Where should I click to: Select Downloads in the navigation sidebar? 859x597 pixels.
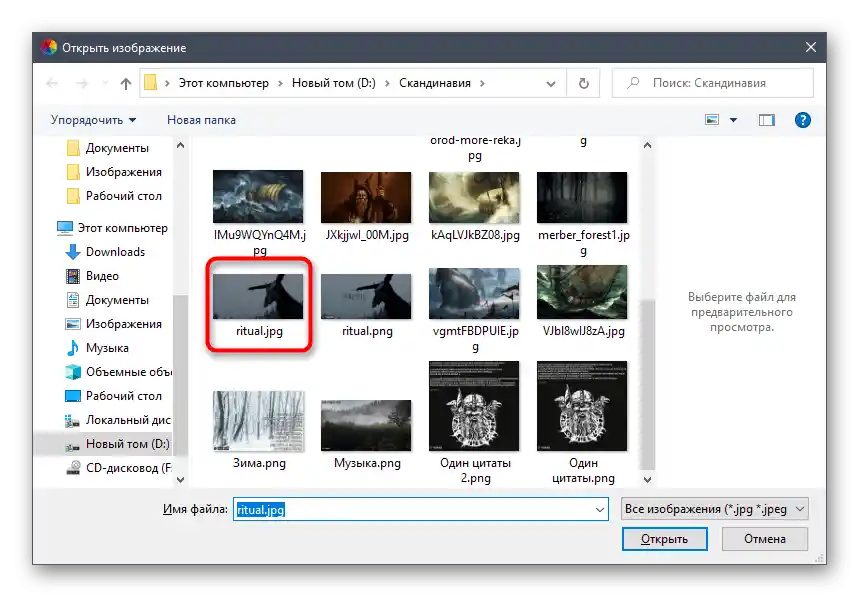point(115,252)
